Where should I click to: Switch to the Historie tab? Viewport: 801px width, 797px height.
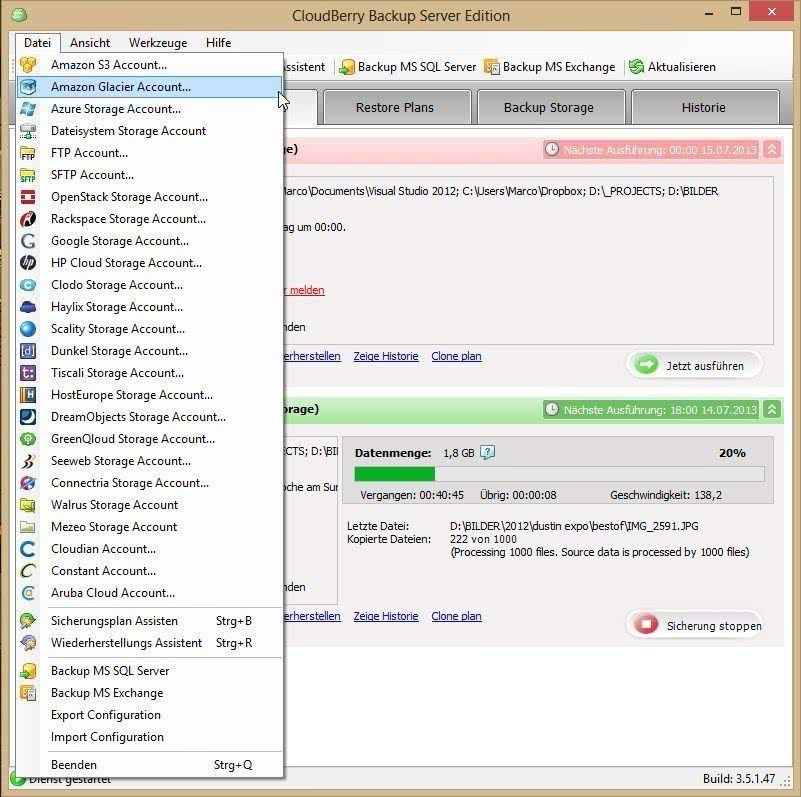[705, 107]
